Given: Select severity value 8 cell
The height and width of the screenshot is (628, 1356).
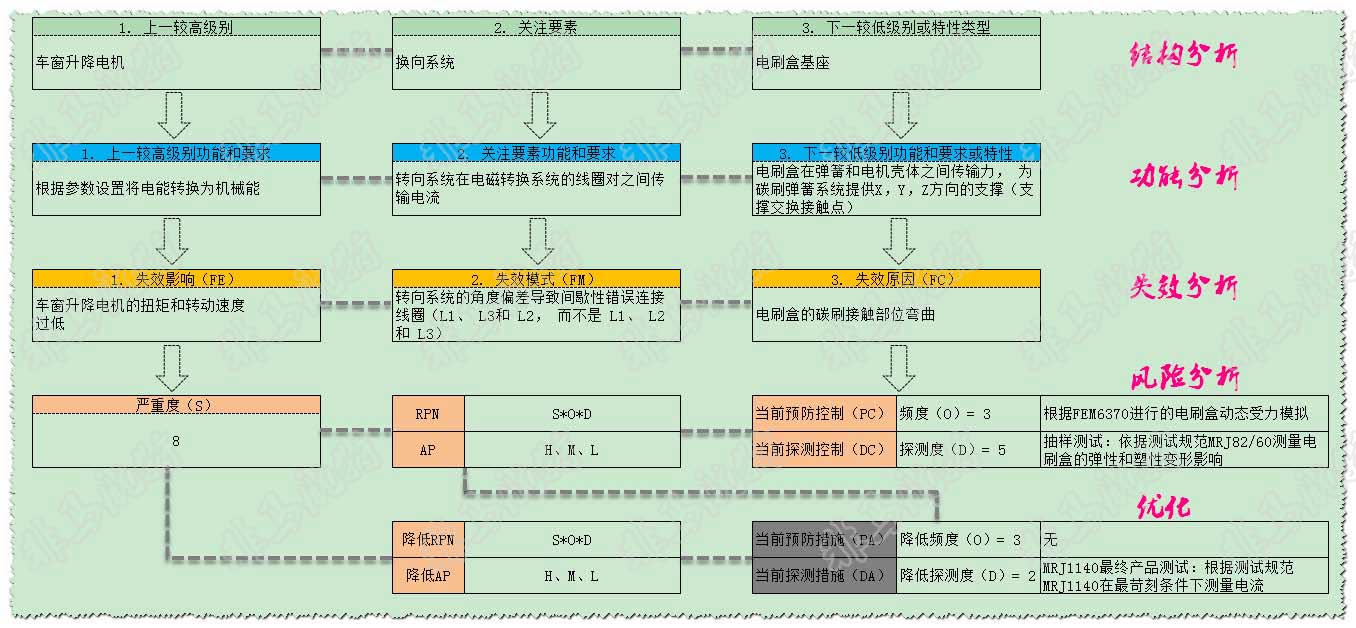Looking at the screenshot, I should click(x=176, y=440).
